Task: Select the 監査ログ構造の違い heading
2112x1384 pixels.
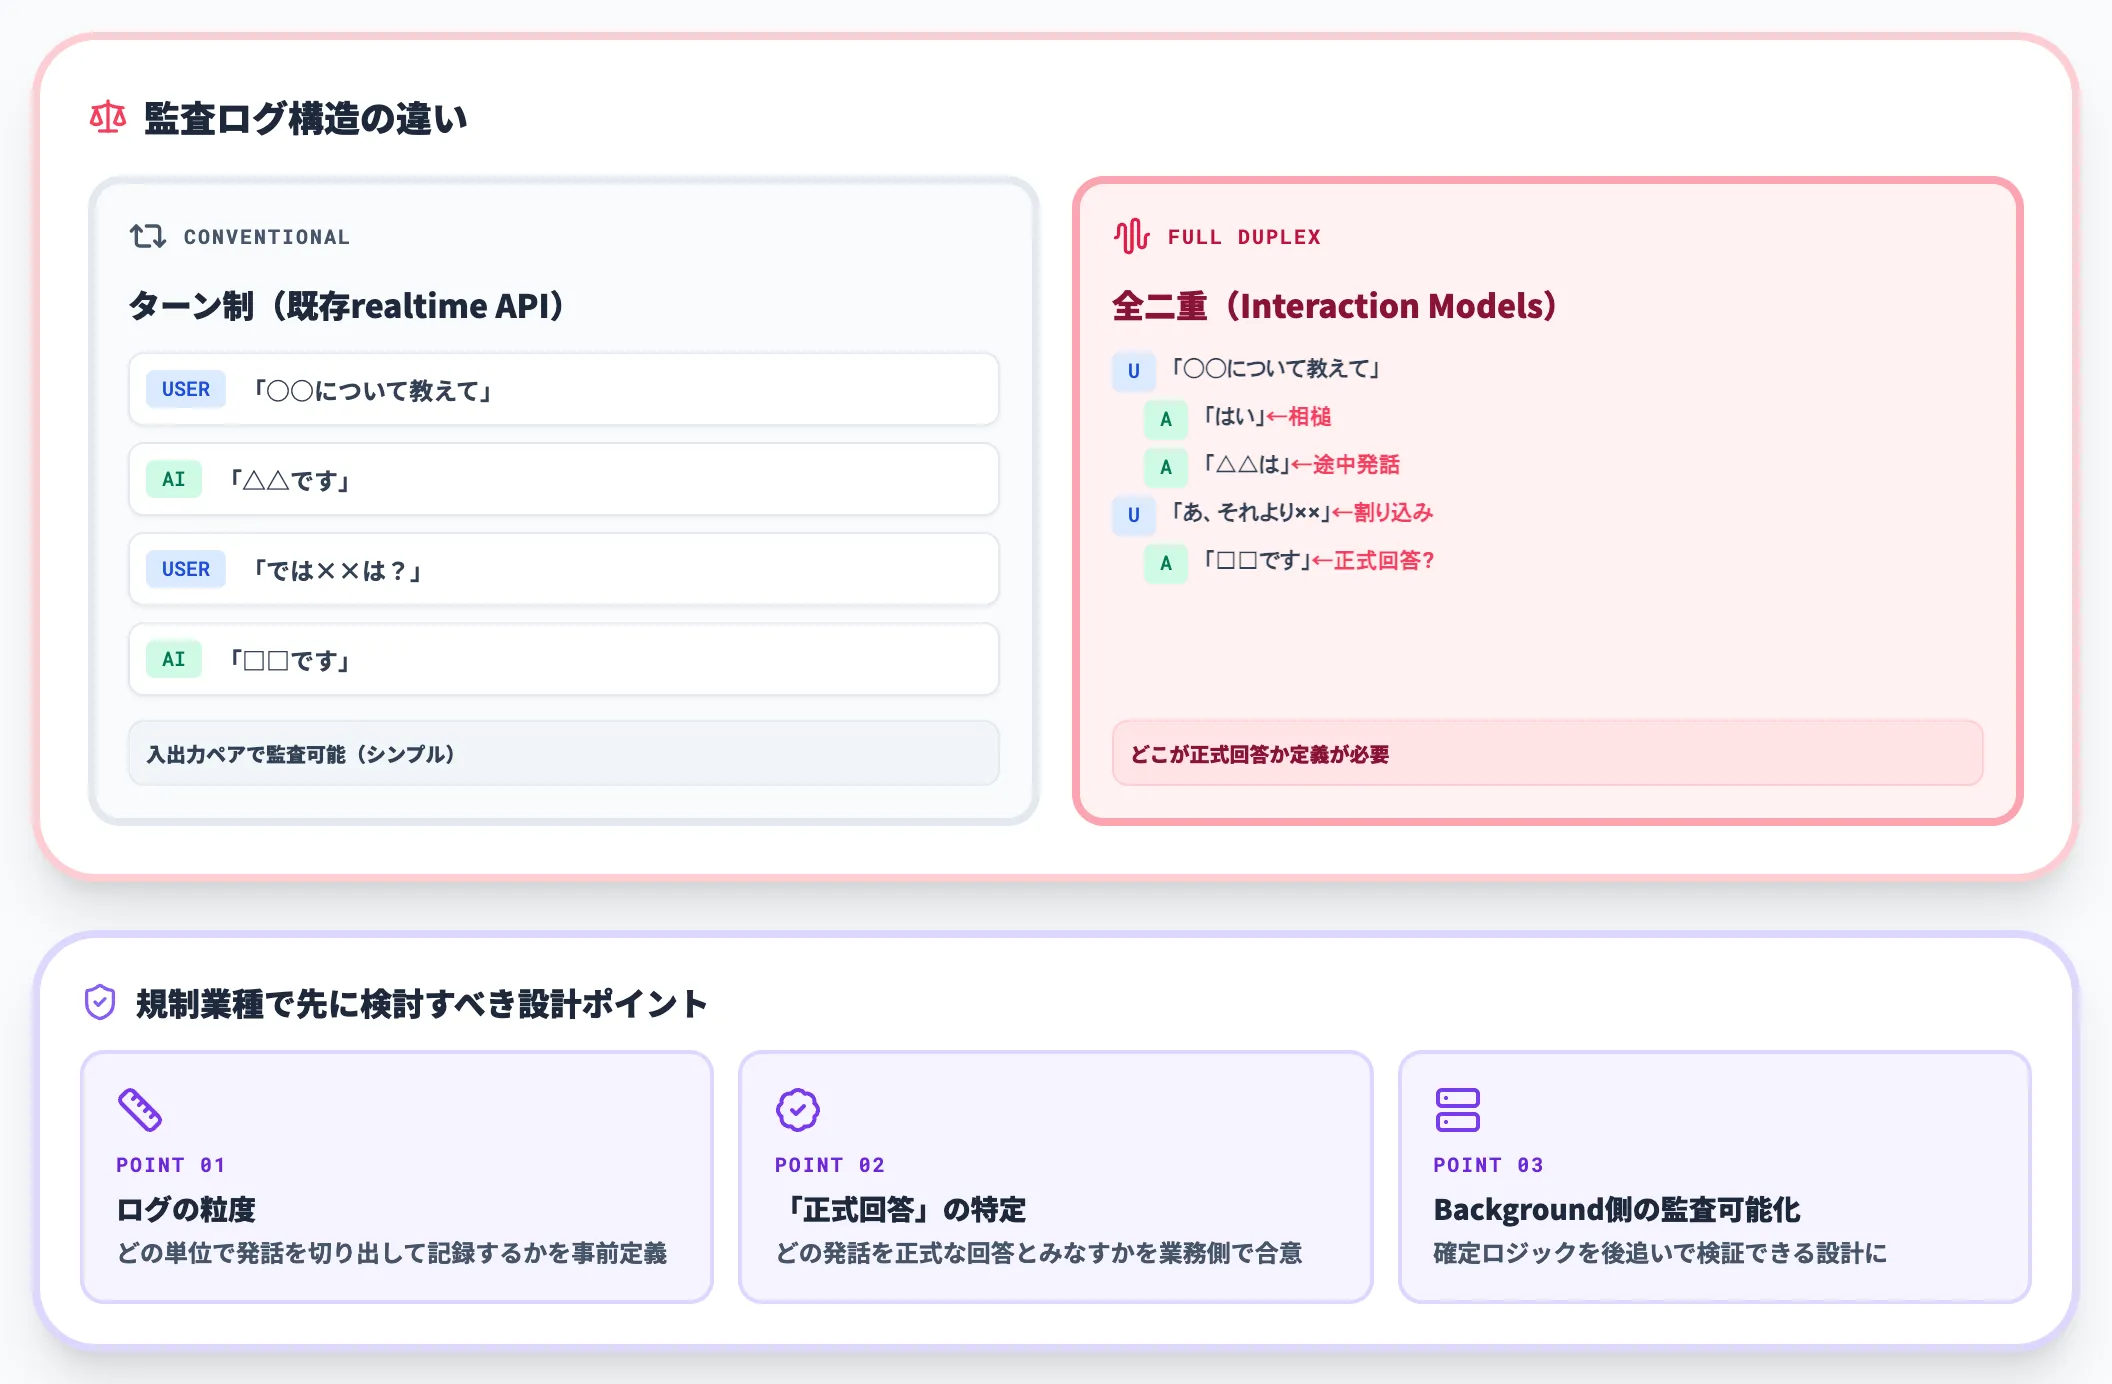Action: (305, 118)
